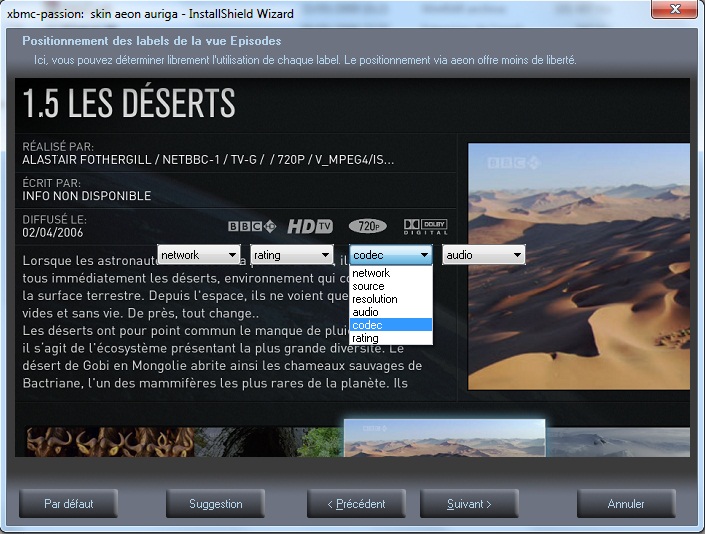The image size is (705, 534).
Task: Proceed with the Suivant button
Action: point(469,503)
